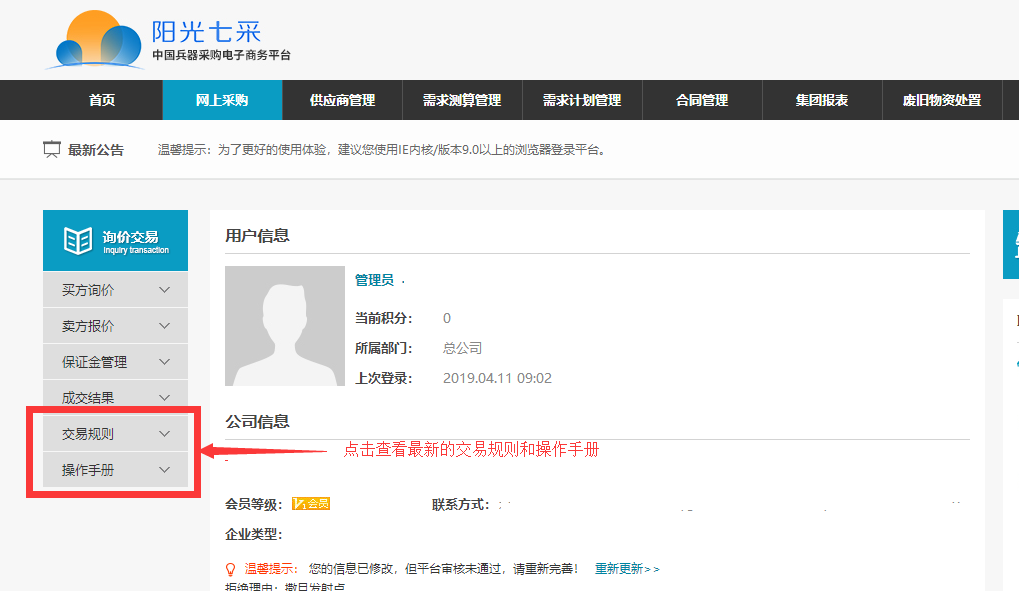Click the 最新公告 label
1019x591 pixels.
point(96,150)
